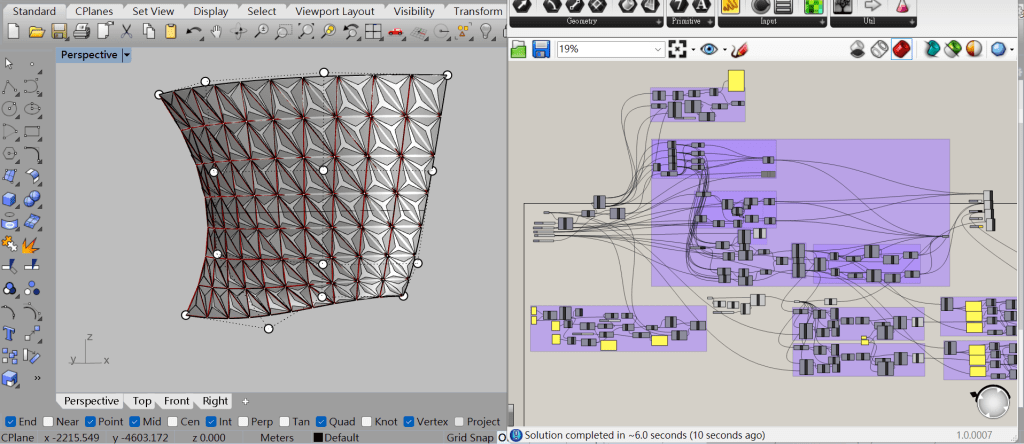Open dropdown arrow next to zoom extents icon

692,49
